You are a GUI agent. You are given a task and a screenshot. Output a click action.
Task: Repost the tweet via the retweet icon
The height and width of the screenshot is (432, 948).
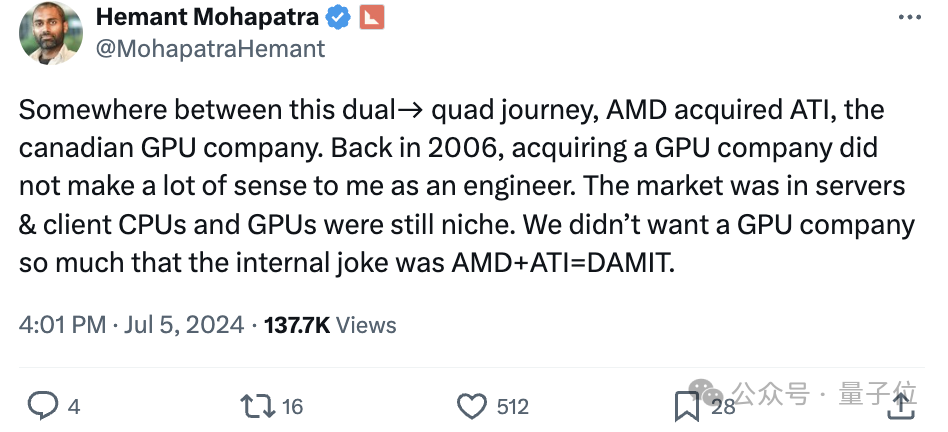257,405
